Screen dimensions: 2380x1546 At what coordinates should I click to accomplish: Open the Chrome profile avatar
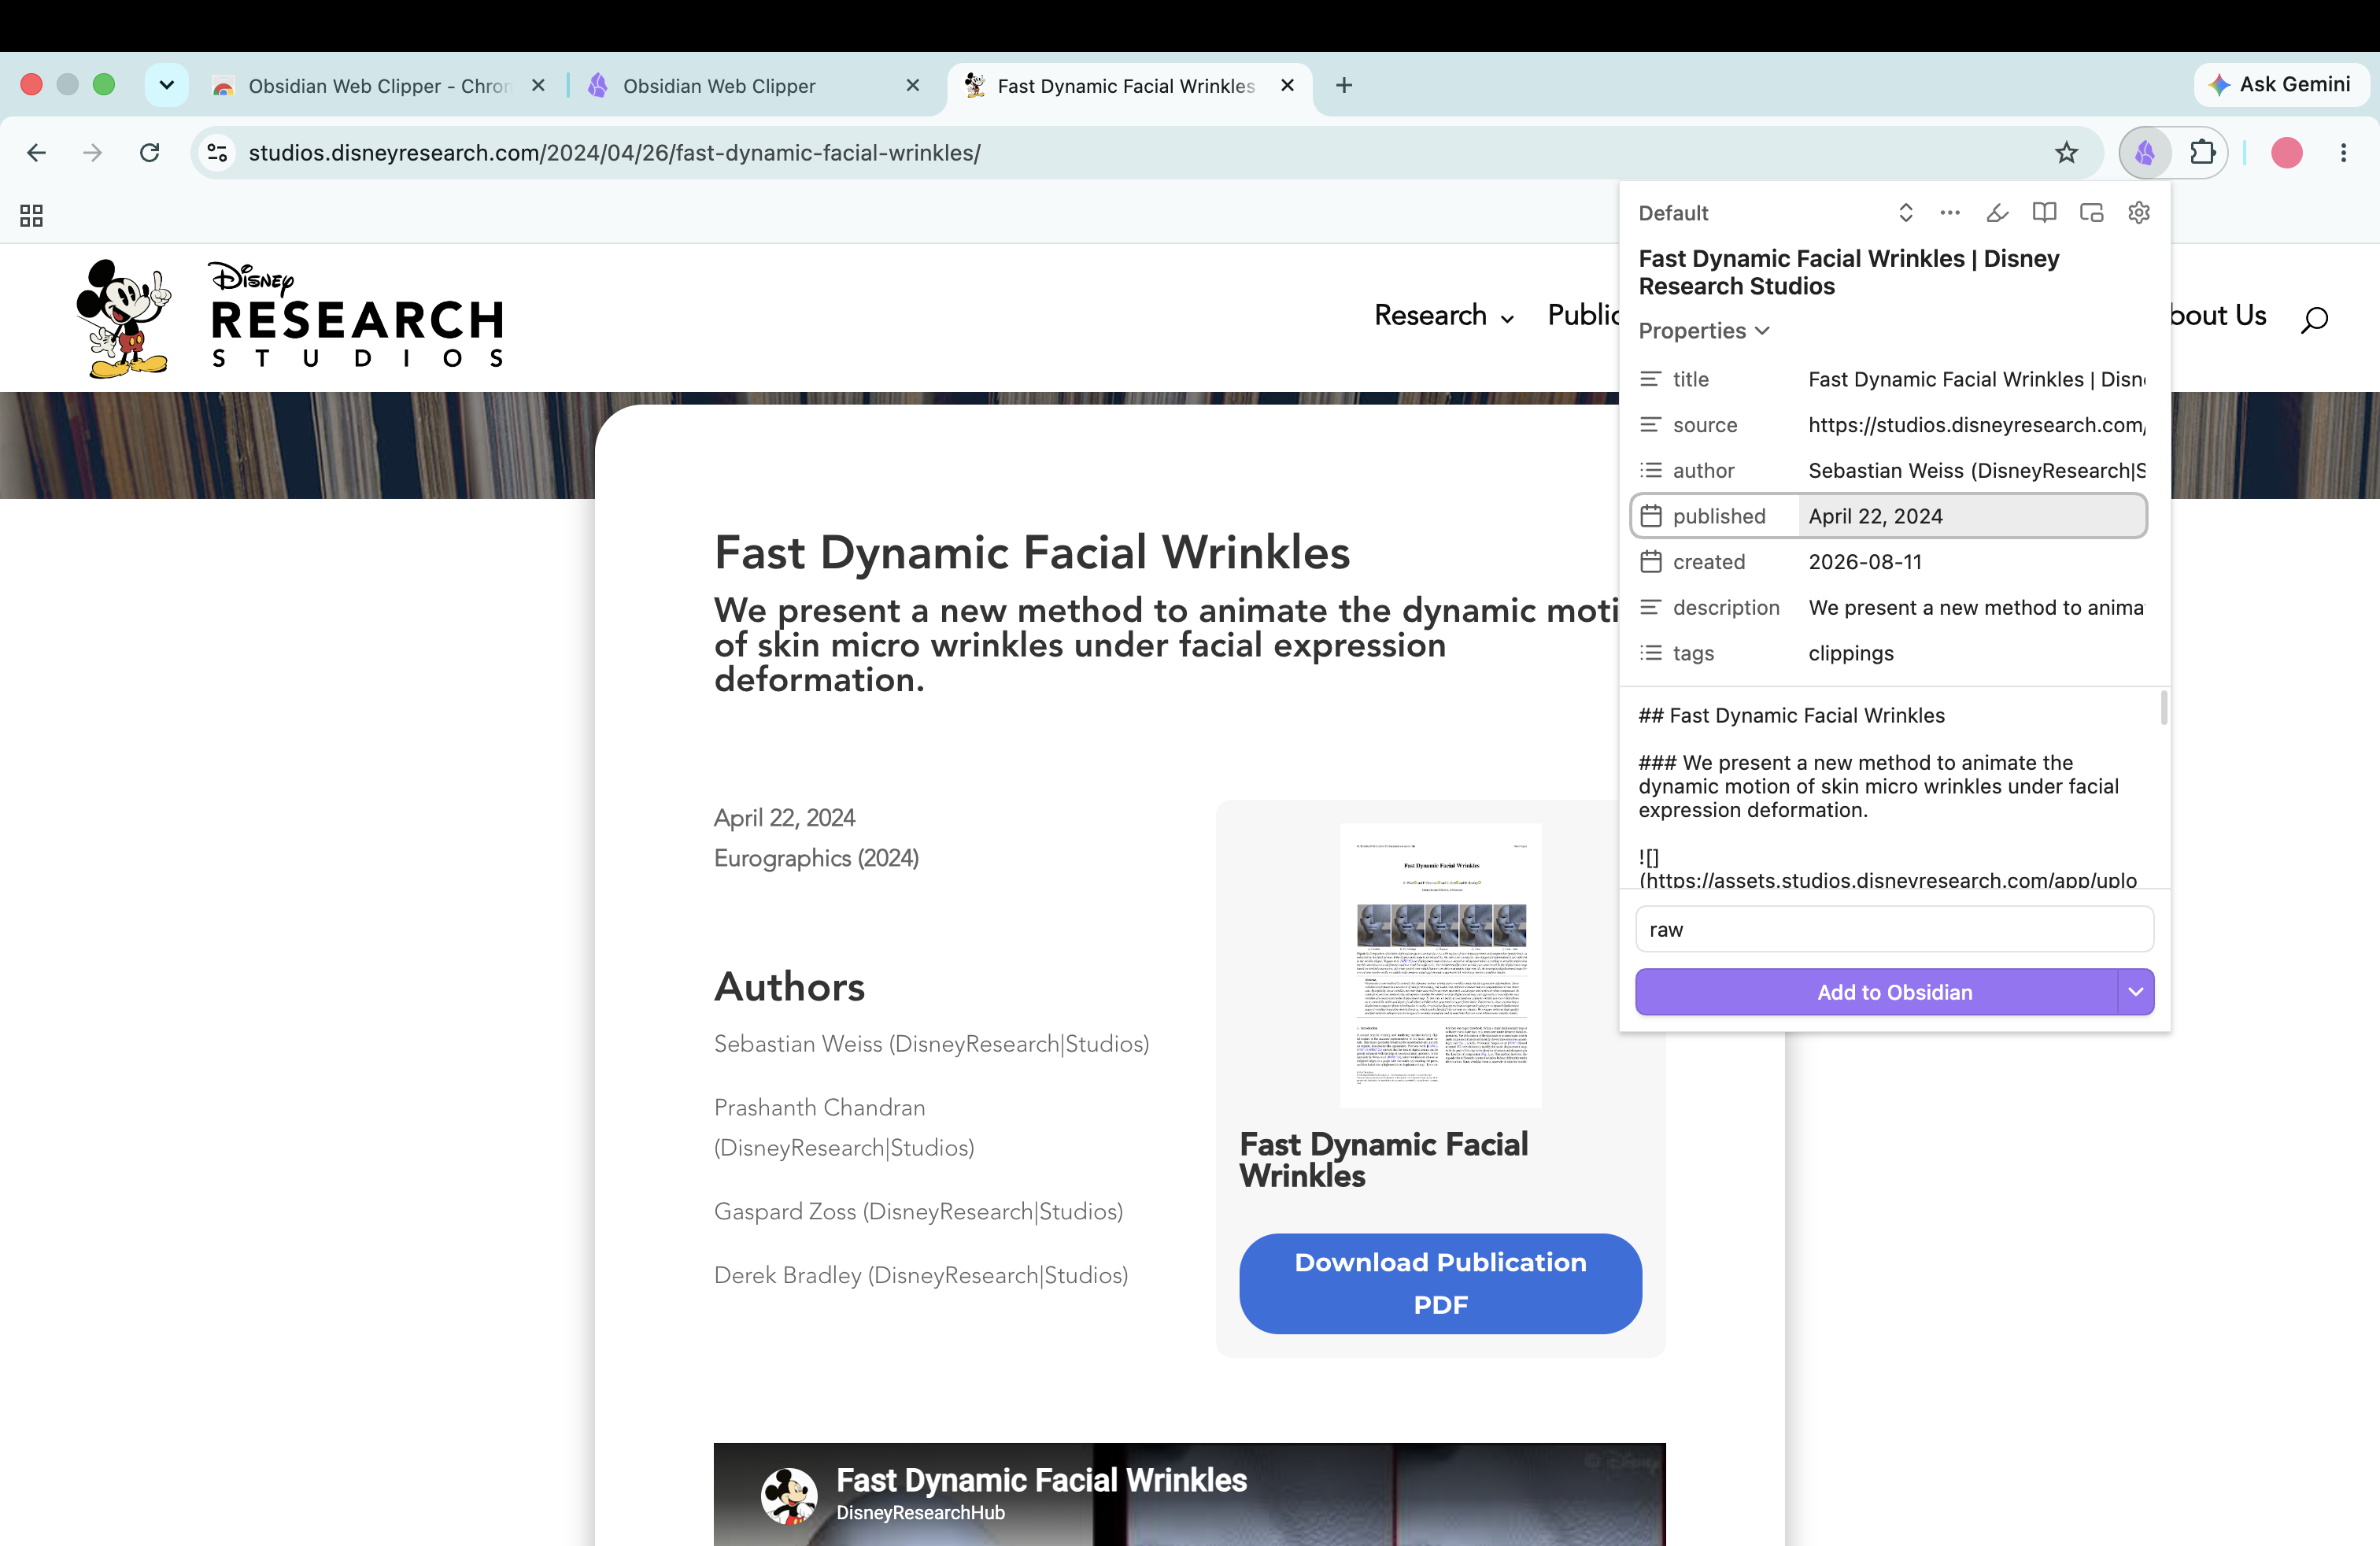pyautogui.click(x=2287, y=153)
